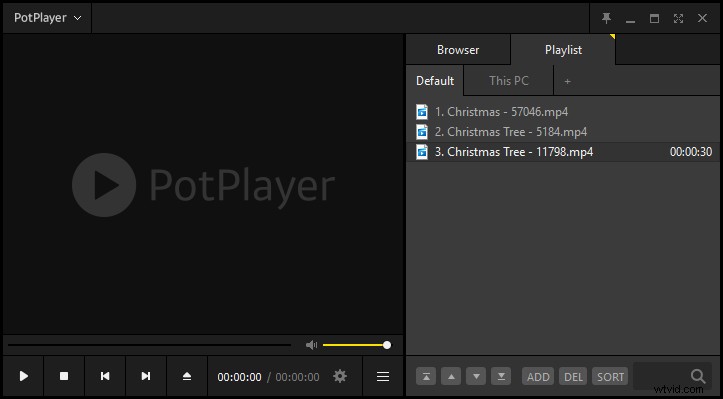
Task: Click file icon of Christmas Tree - 11798.mp4
Action: (x=421, y=152)
